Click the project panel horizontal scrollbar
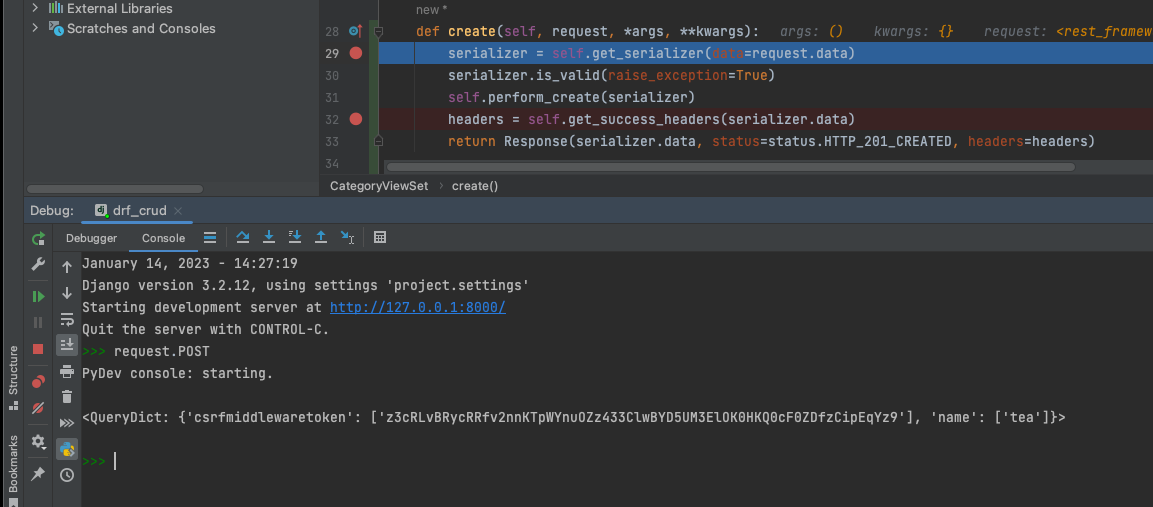 [115, 189]
